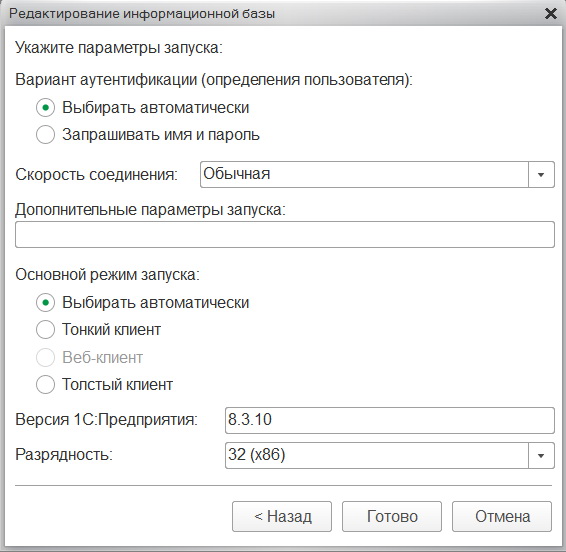The height and width of the screenshot is (552, 566).
Task: Focus the Дополнительные параметры запуска input field
Action: point(284,235)
